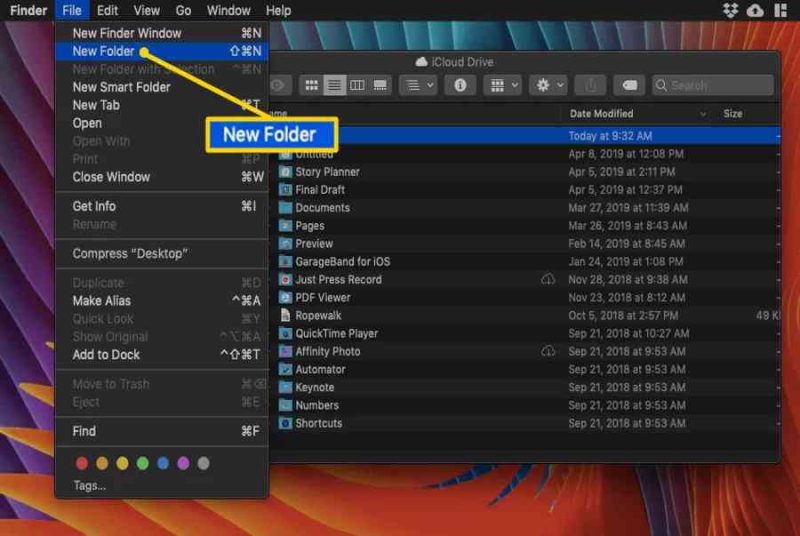The width and height of the screenshot is (800, 536).
Task: Apply the purple tag color
Action: tap(183, 463)
